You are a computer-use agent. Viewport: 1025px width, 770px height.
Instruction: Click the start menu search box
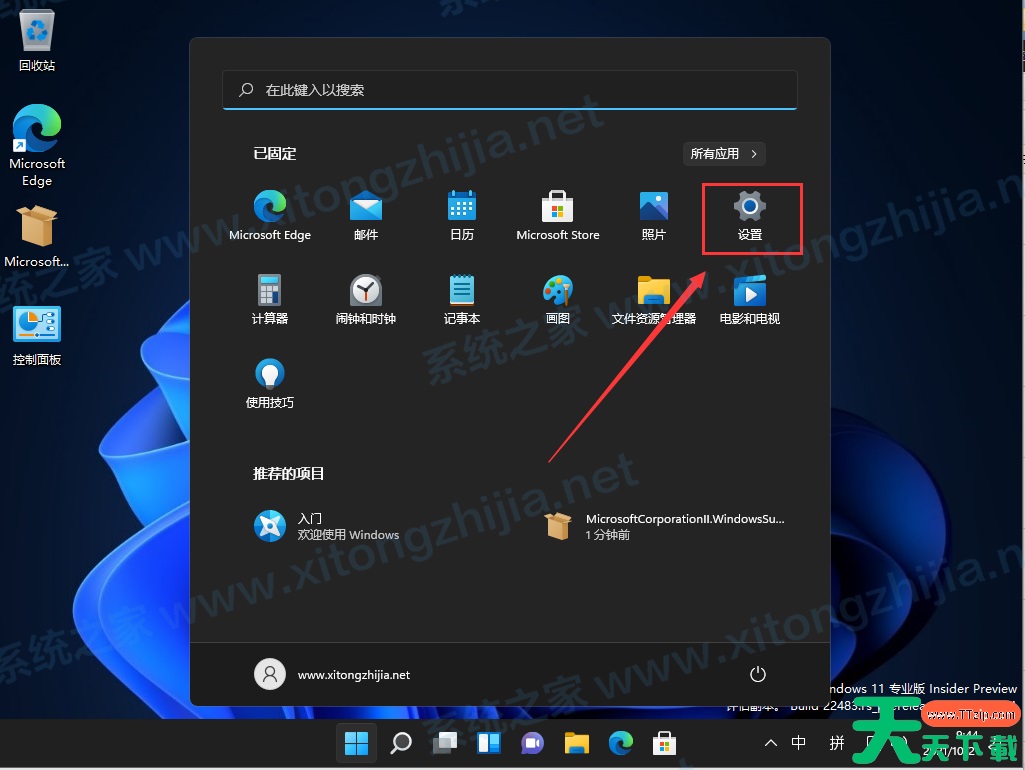tap(510, 90)
